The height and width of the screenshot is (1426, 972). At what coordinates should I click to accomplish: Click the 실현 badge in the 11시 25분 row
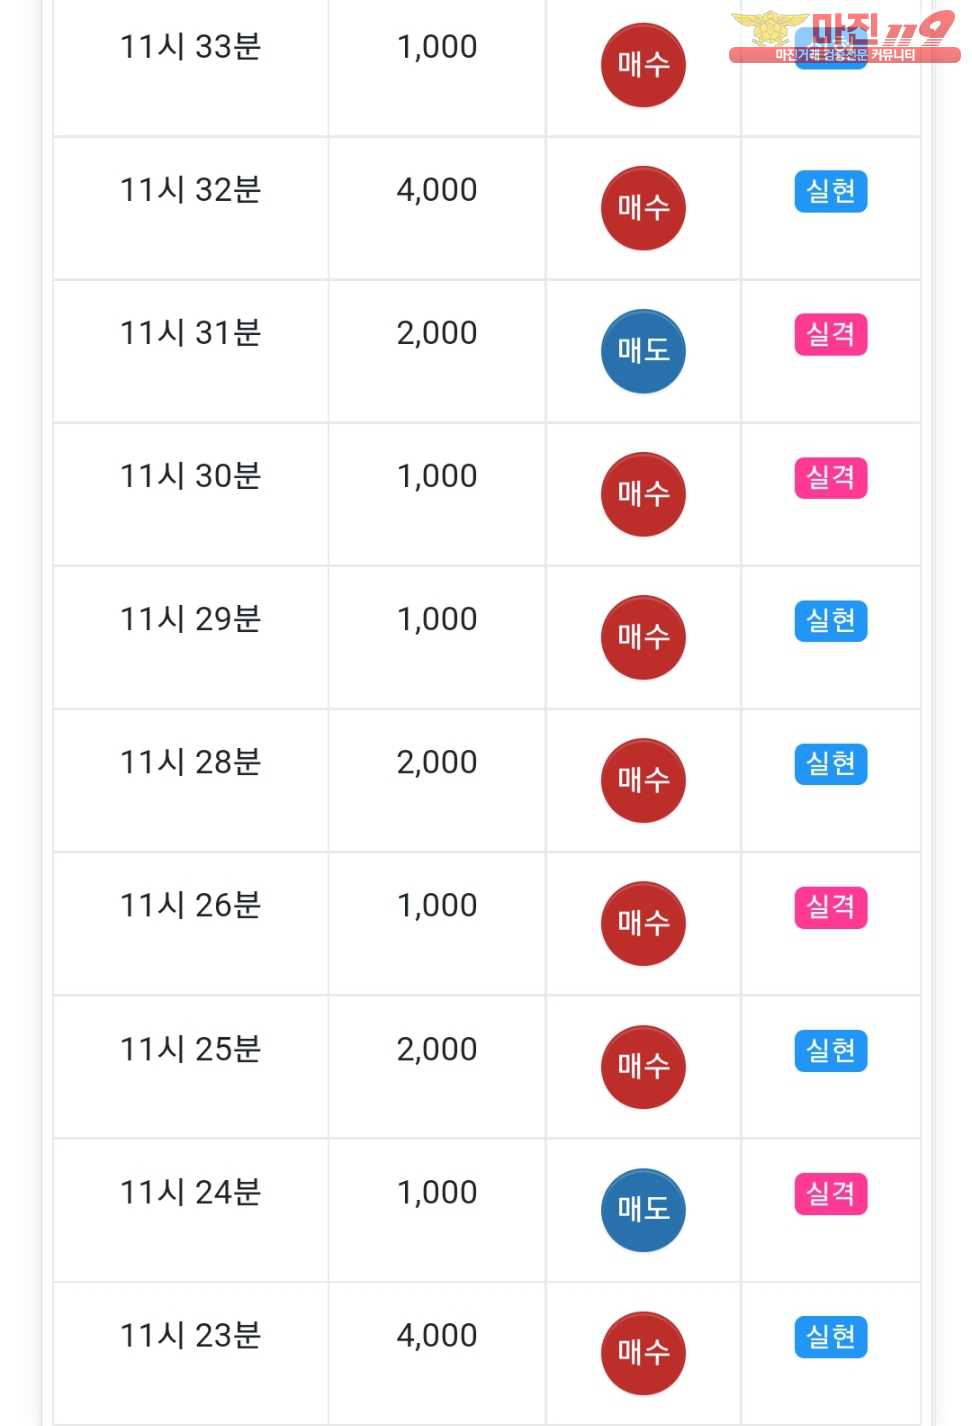(x=831, y=1050)
